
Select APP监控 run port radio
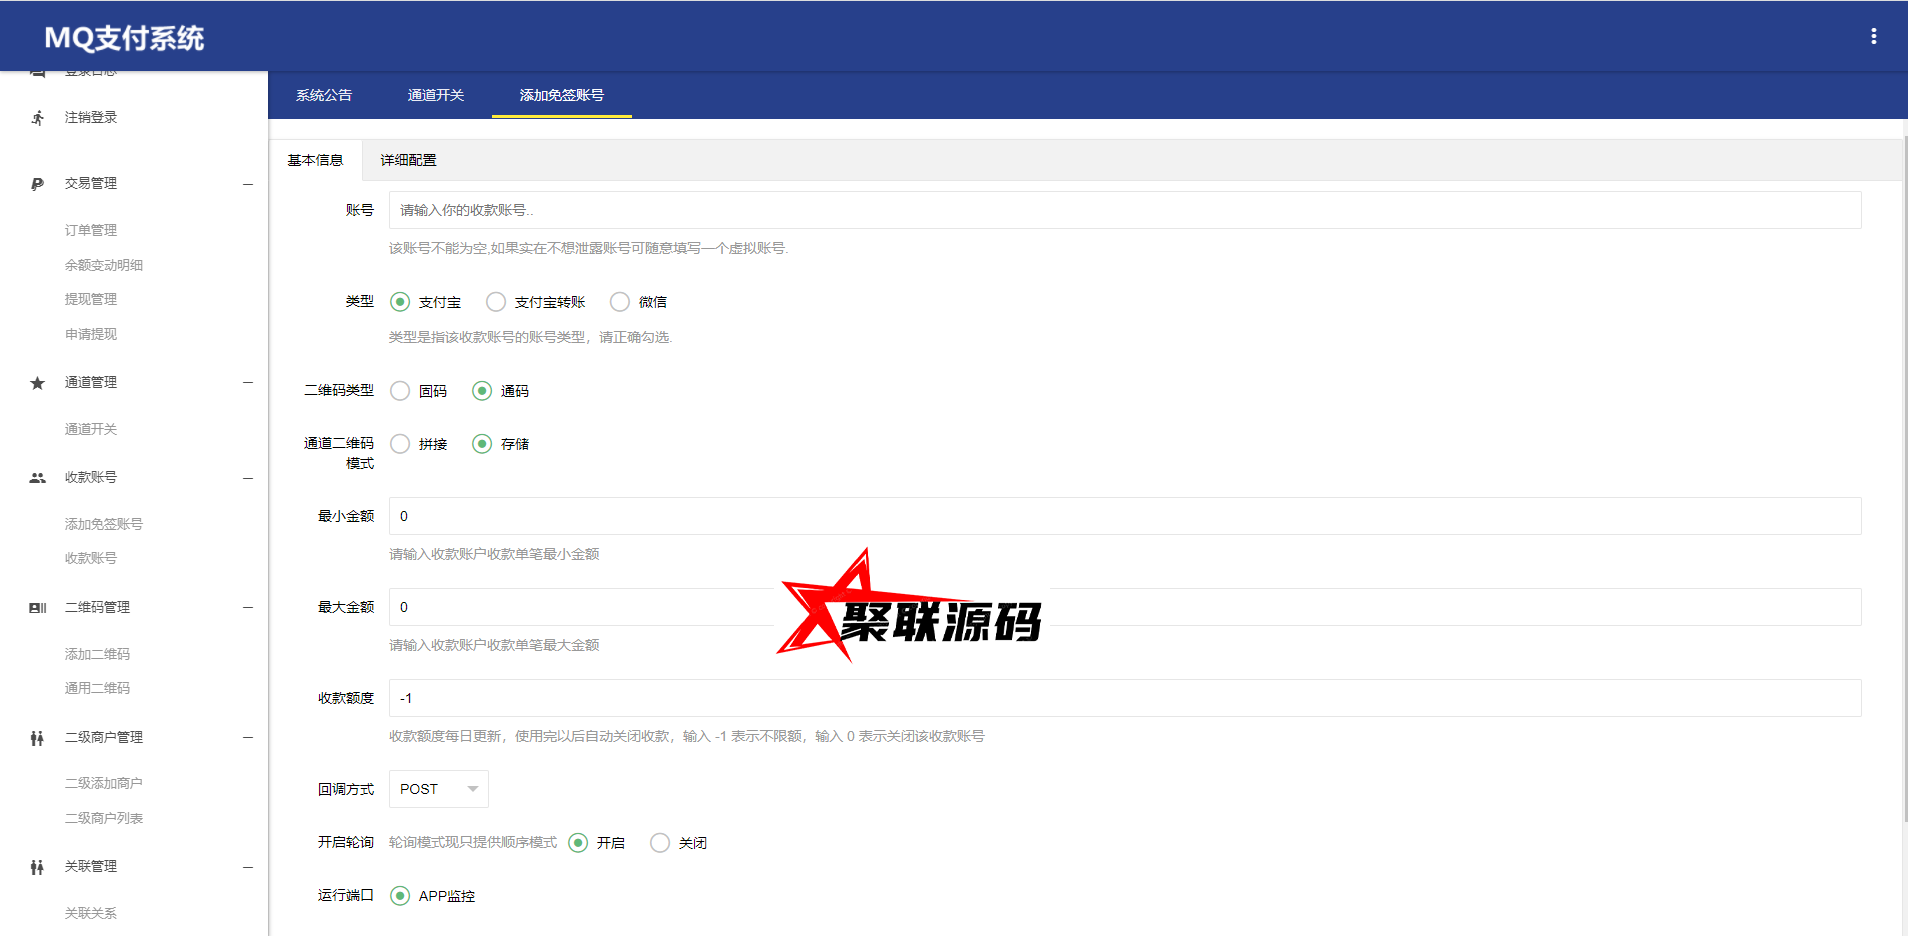point(400,896)
